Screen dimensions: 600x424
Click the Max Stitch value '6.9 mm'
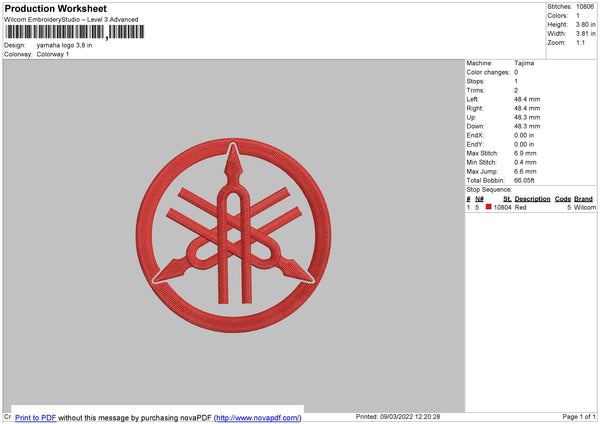point(525,153)
